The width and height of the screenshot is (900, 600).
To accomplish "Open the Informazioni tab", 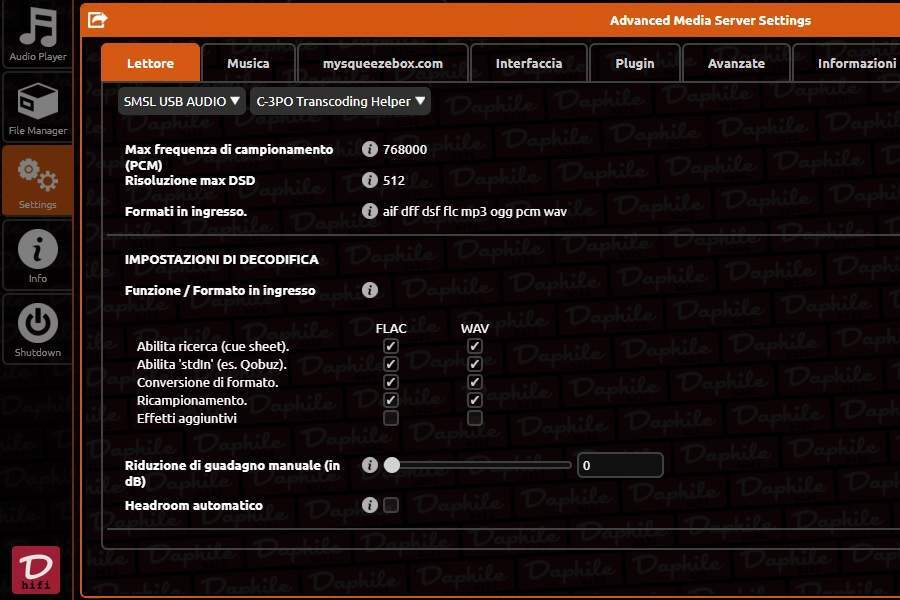I will [847, 63].
